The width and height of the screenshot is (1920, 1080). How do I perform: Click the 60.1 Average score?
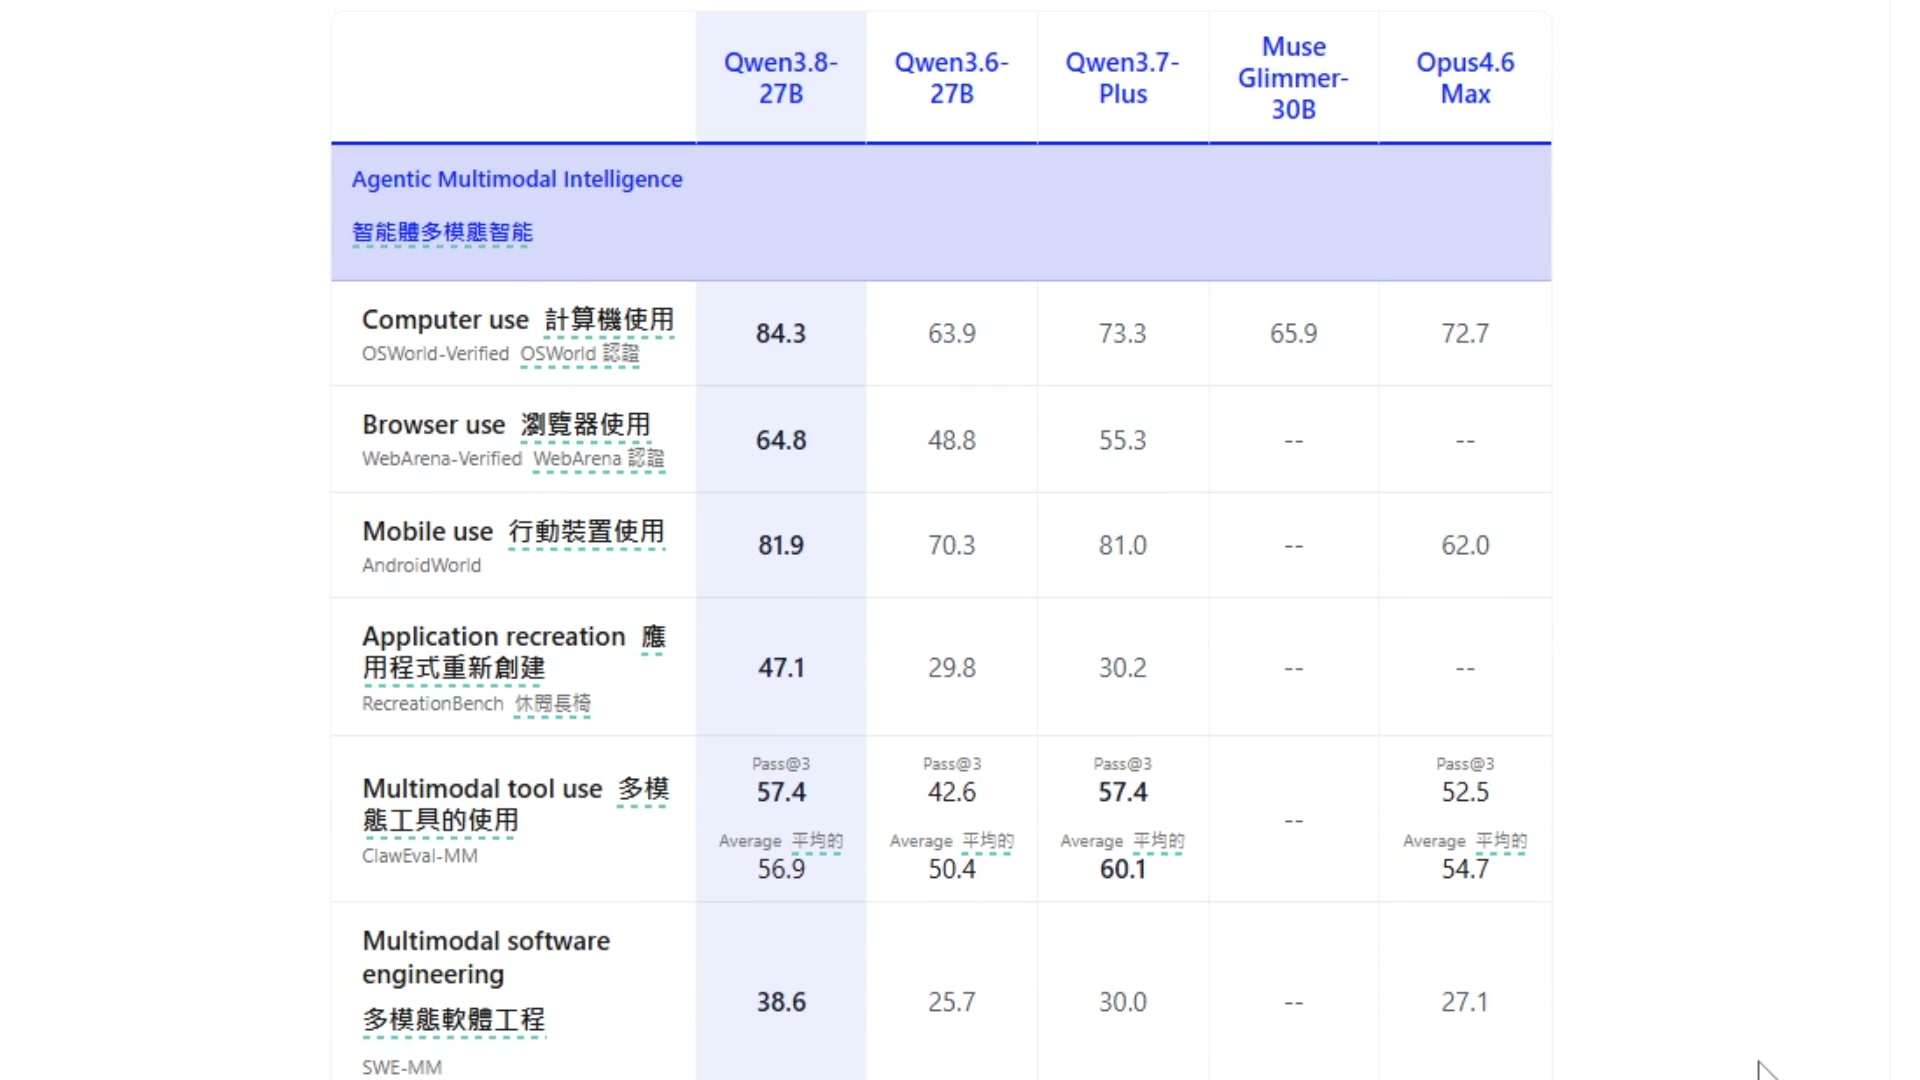pyautogui.click(x=1123, y=869)
